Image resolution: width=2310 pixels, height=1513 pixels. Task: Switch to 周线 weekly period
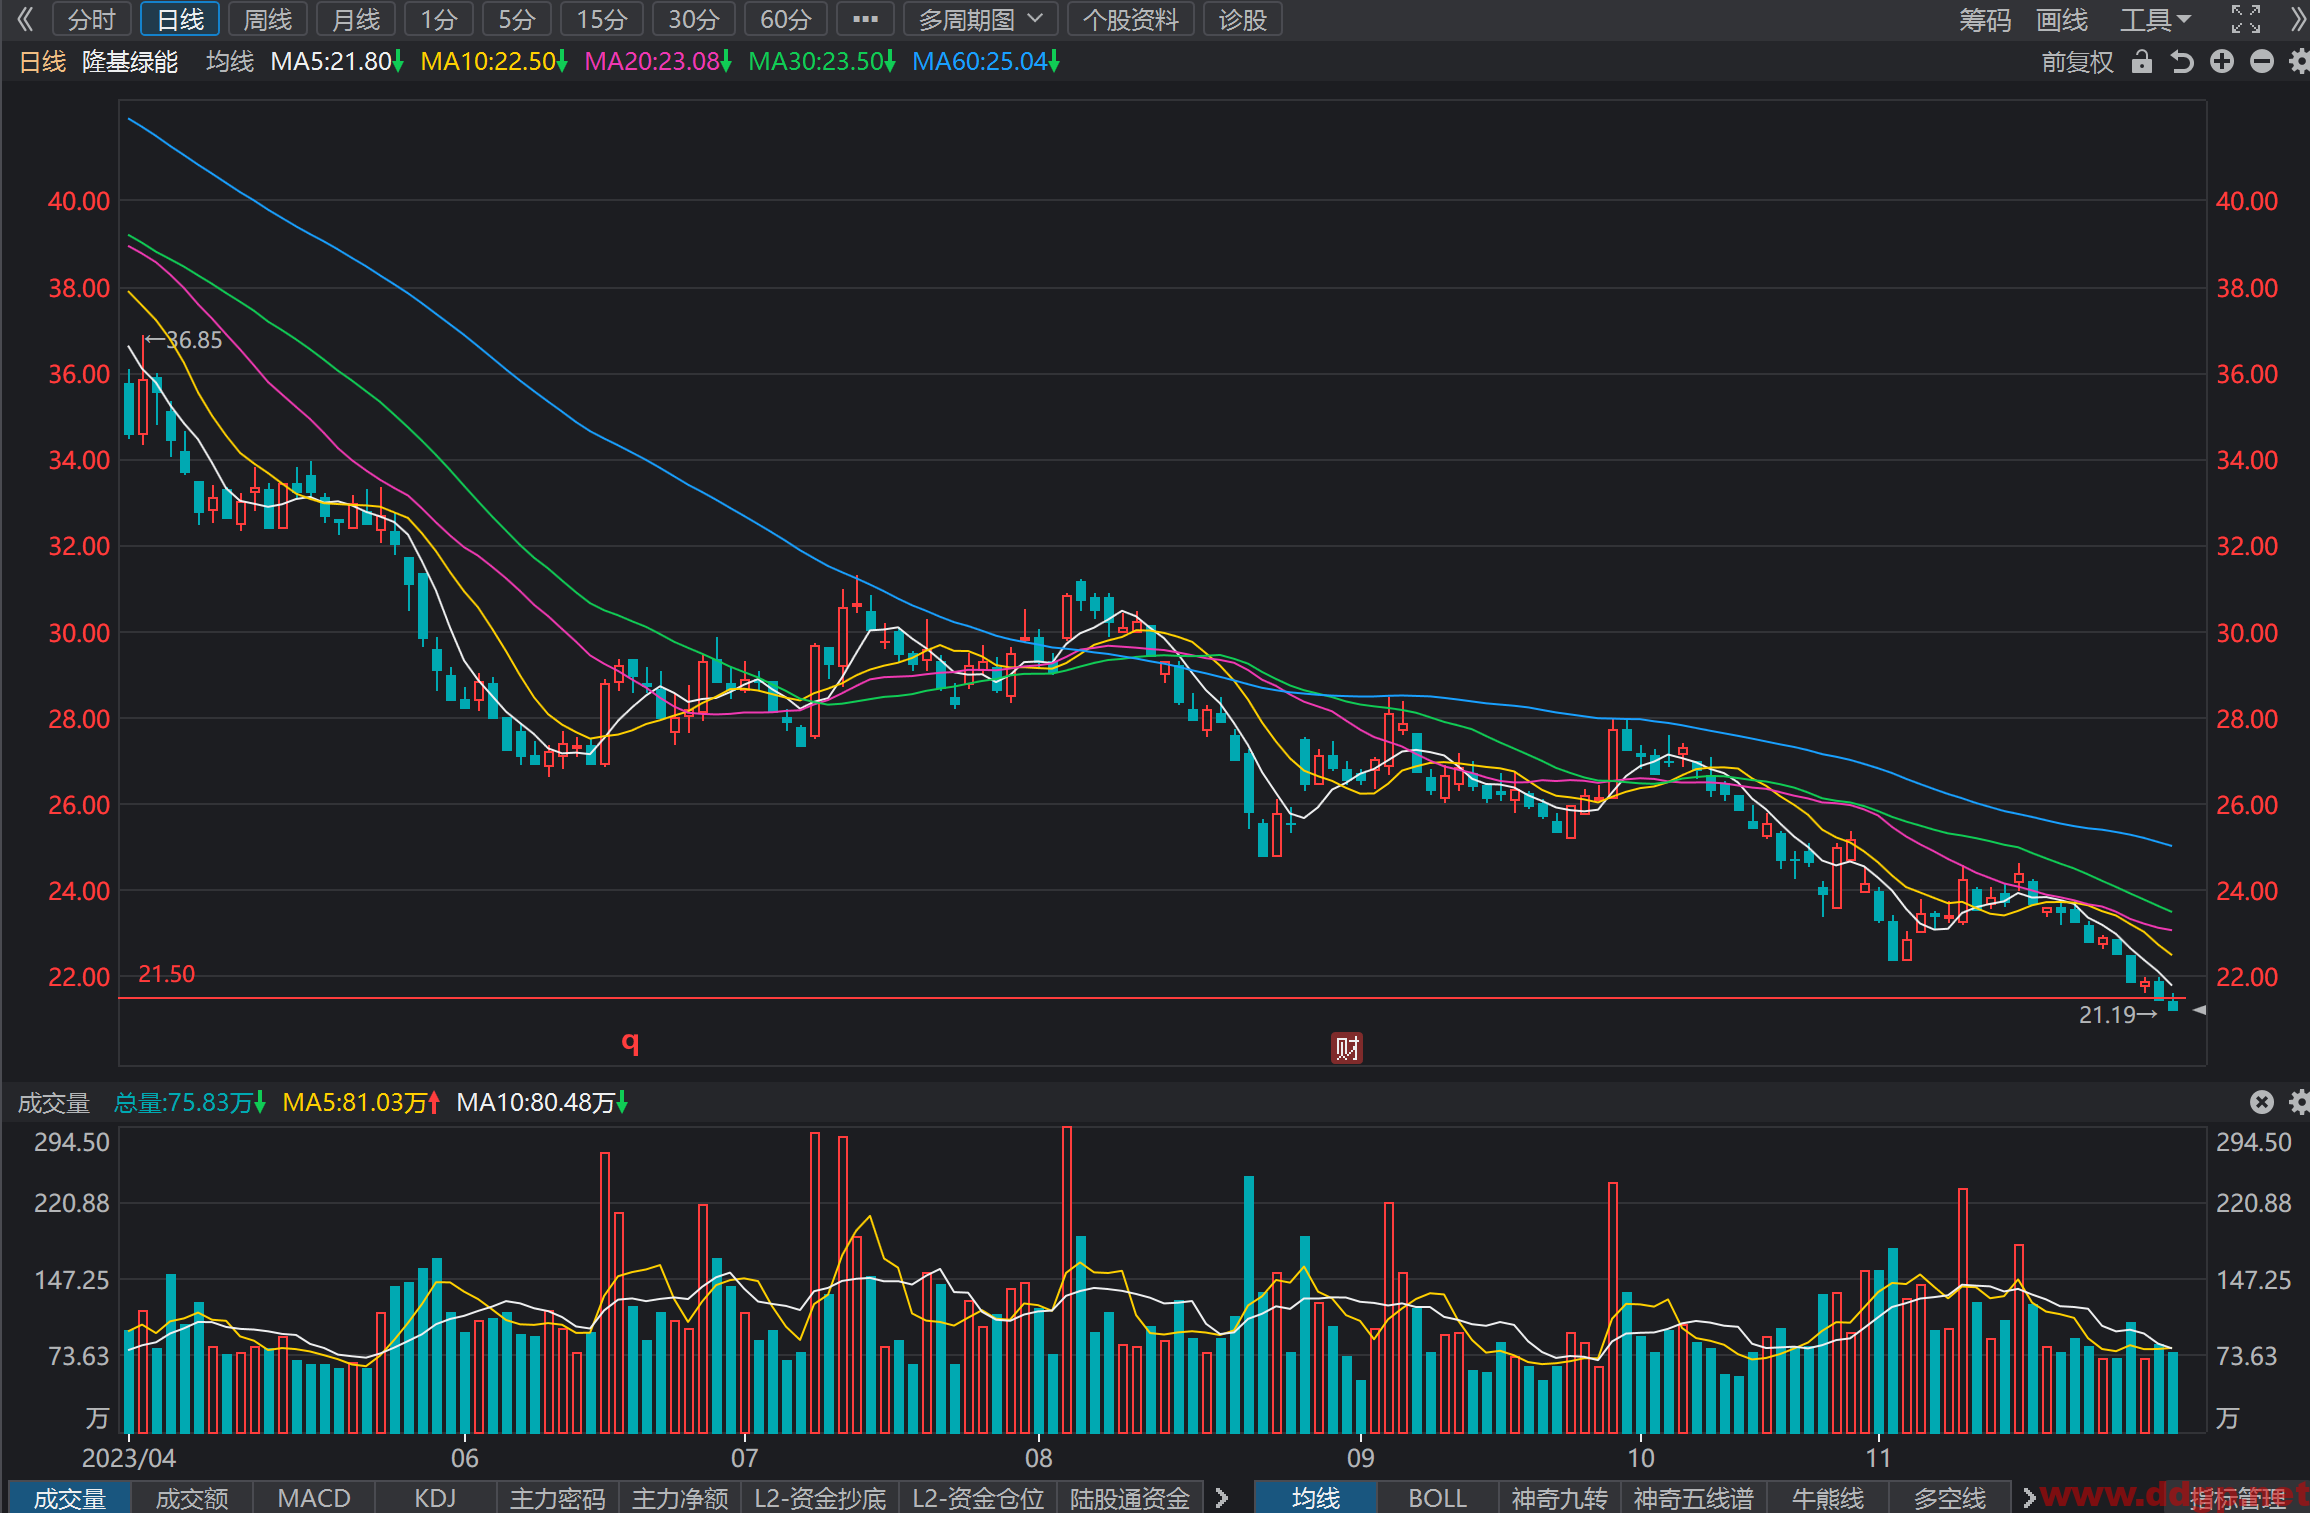(268, 19)
